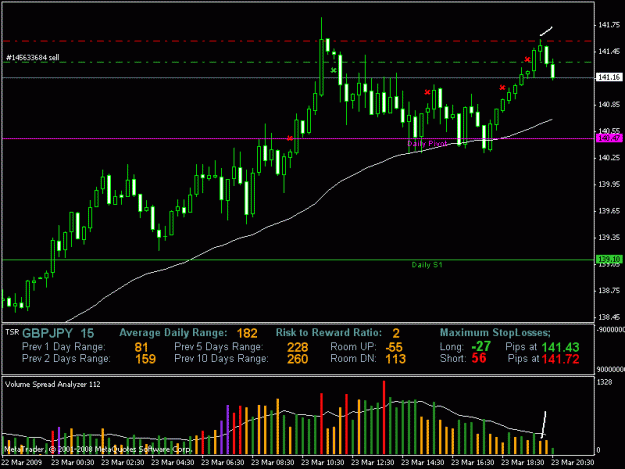Click the 23 Mar 10:30 time label

[322, 463]
